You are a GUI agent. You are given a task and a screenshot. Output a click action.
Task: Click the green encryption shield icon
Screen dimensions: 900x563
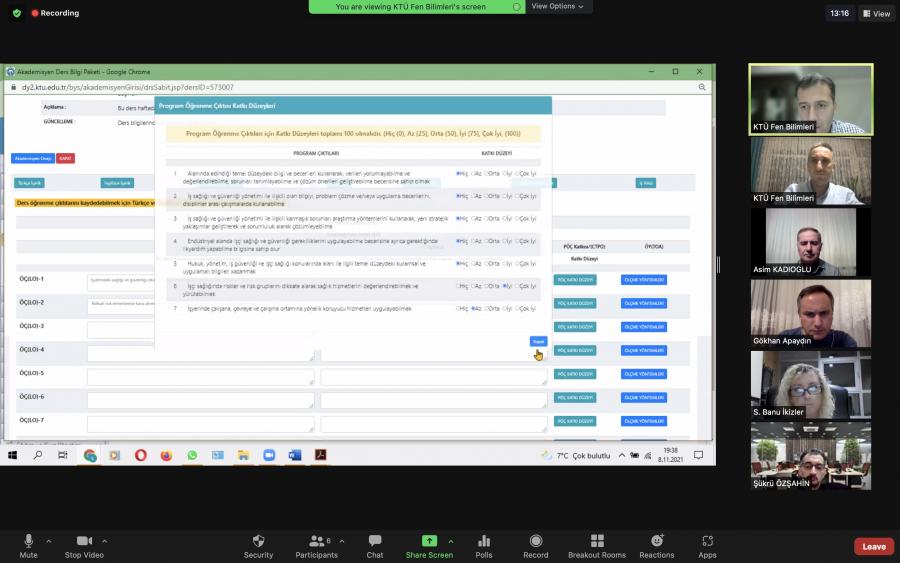[x=17, y=13]
